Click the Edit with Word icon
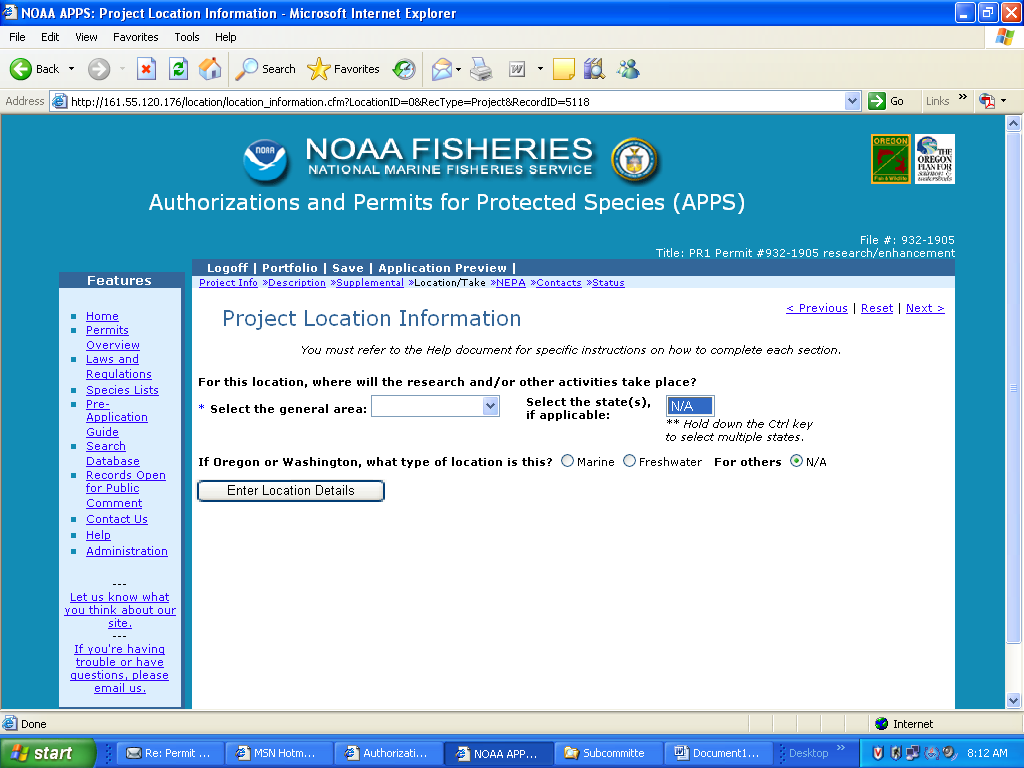Screen dimensions: 1024x768 [517, 69]
